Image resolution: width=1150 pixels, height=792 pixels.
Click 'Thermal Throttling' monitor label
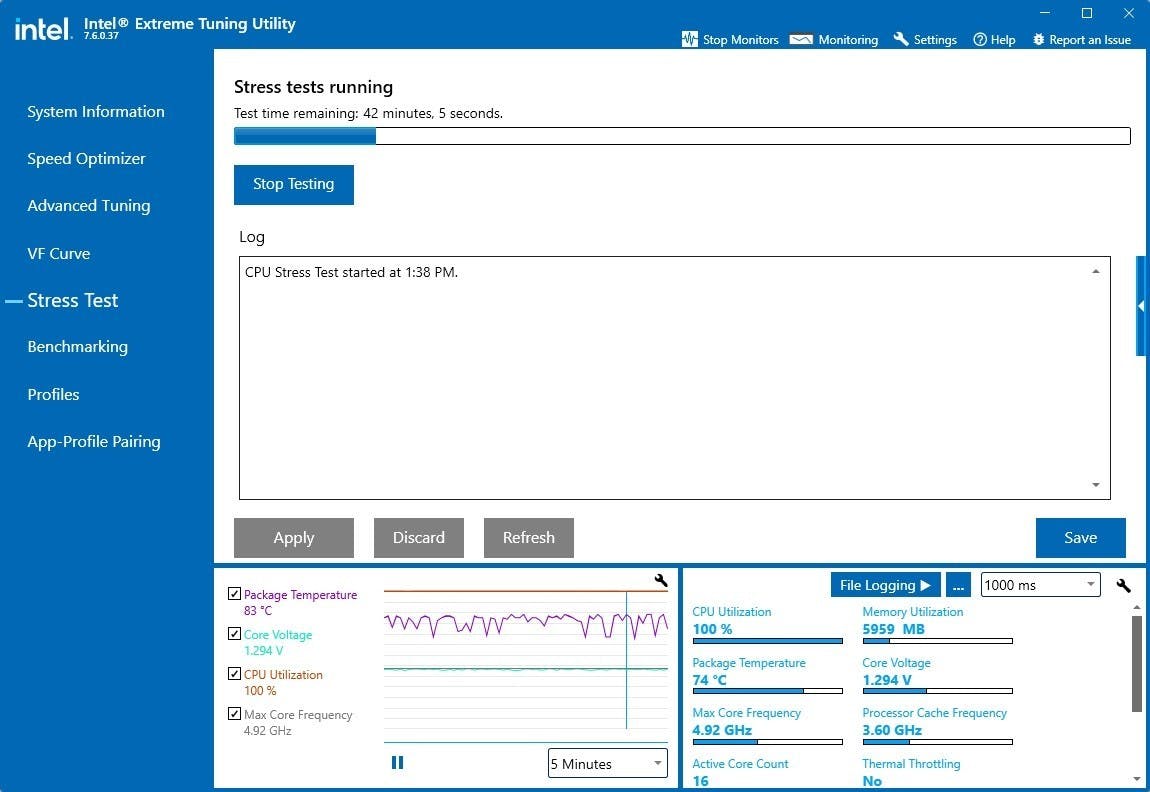point(911,763)
